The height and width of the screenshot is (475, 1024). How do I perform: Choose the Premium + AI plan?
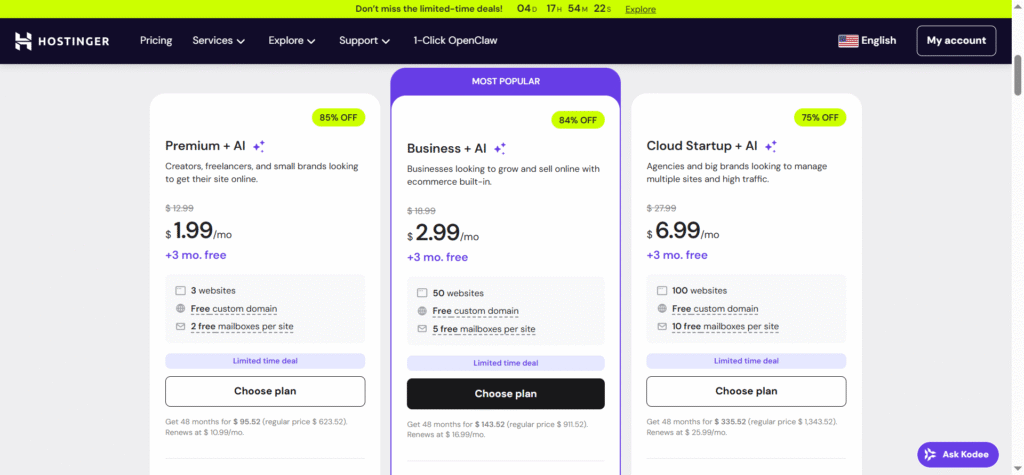[x=265, y=391]
